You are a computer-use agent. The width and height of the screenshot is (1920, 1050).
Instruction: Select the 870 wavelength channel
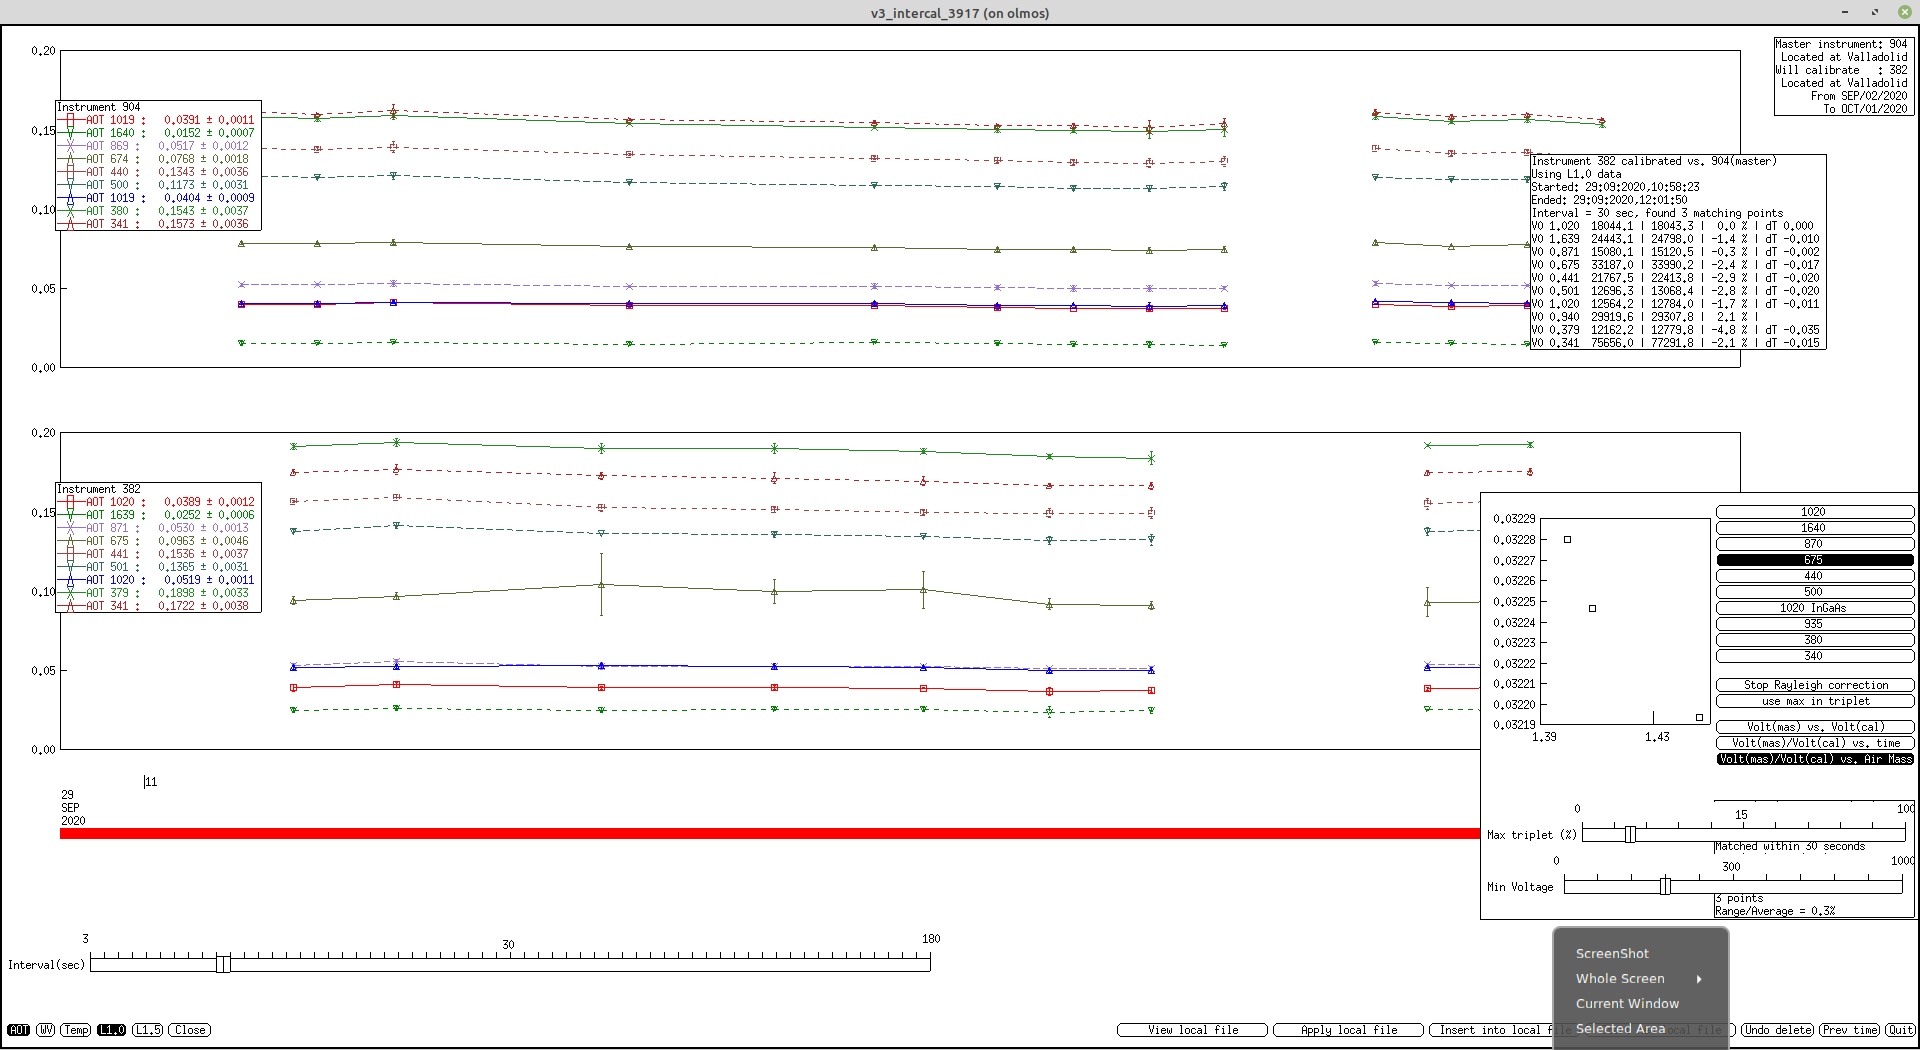click(1815, 544)
